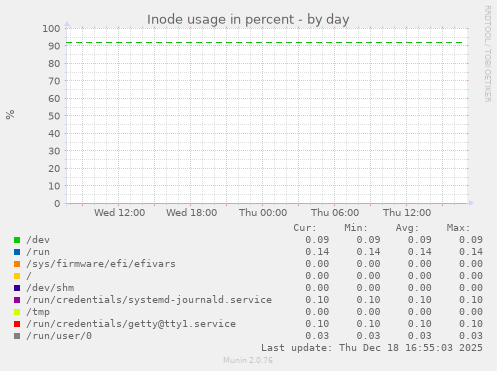
Task: Click the Min: column header
Action: coord(356,228)
